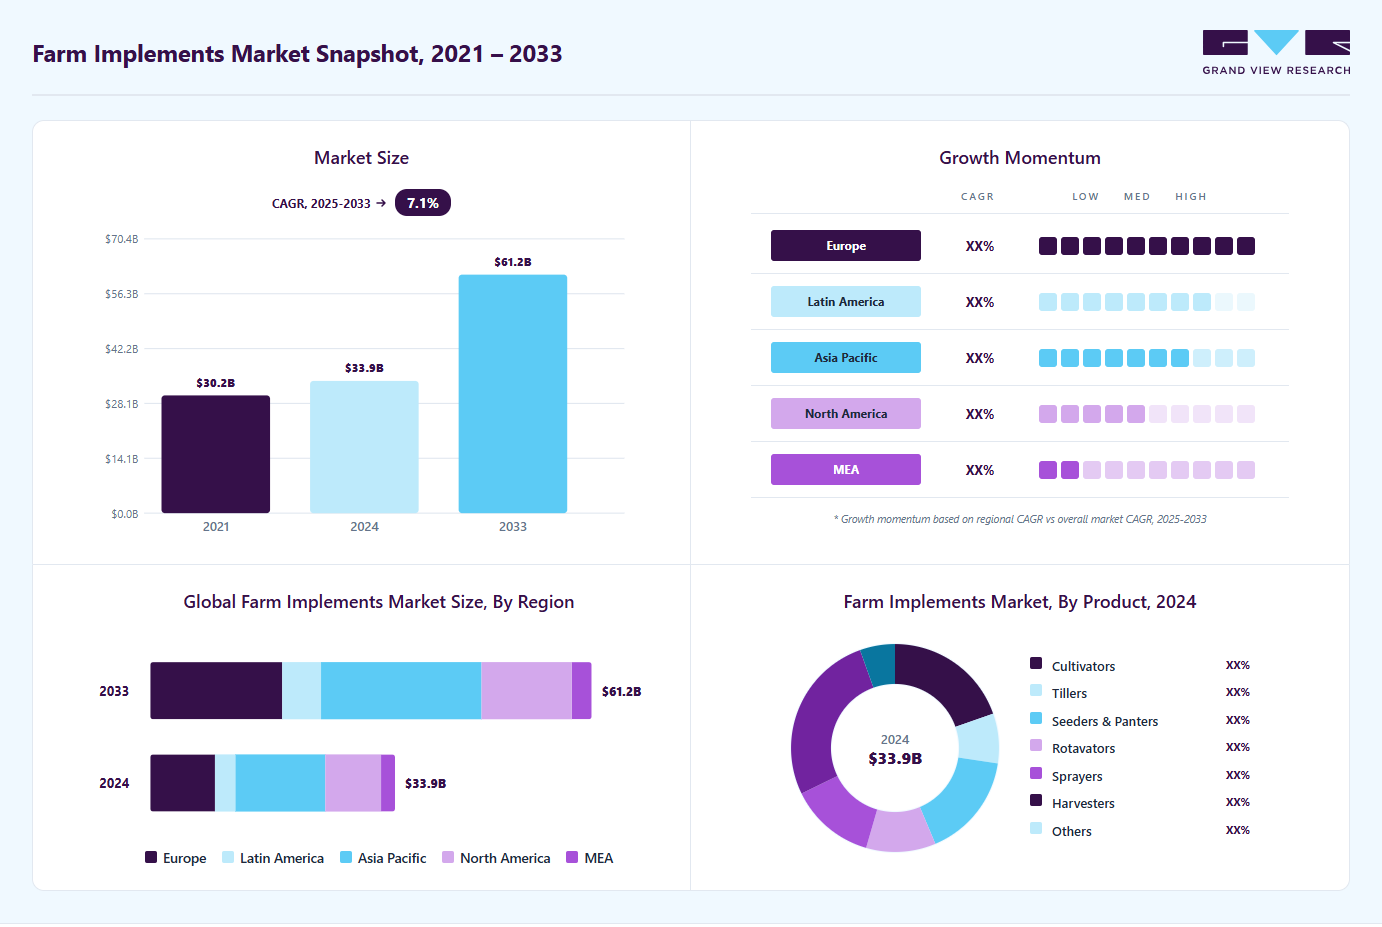The width and height of the screenshot is (1382, 927).
Task: Select the XX% CAGR value in the MEA row
Action: tap(980, 470)
